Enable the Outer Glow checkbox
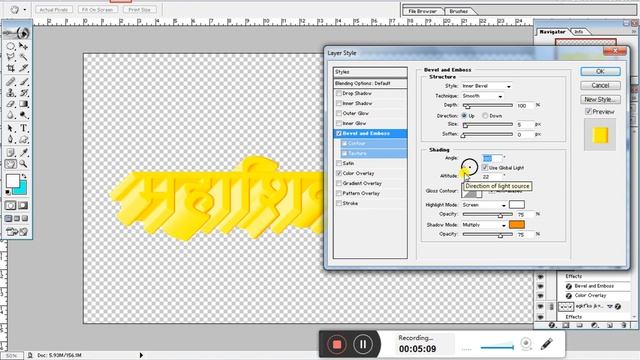Image resolution: width=640 pixels, height=360 pixels. [x=338, y=113]
